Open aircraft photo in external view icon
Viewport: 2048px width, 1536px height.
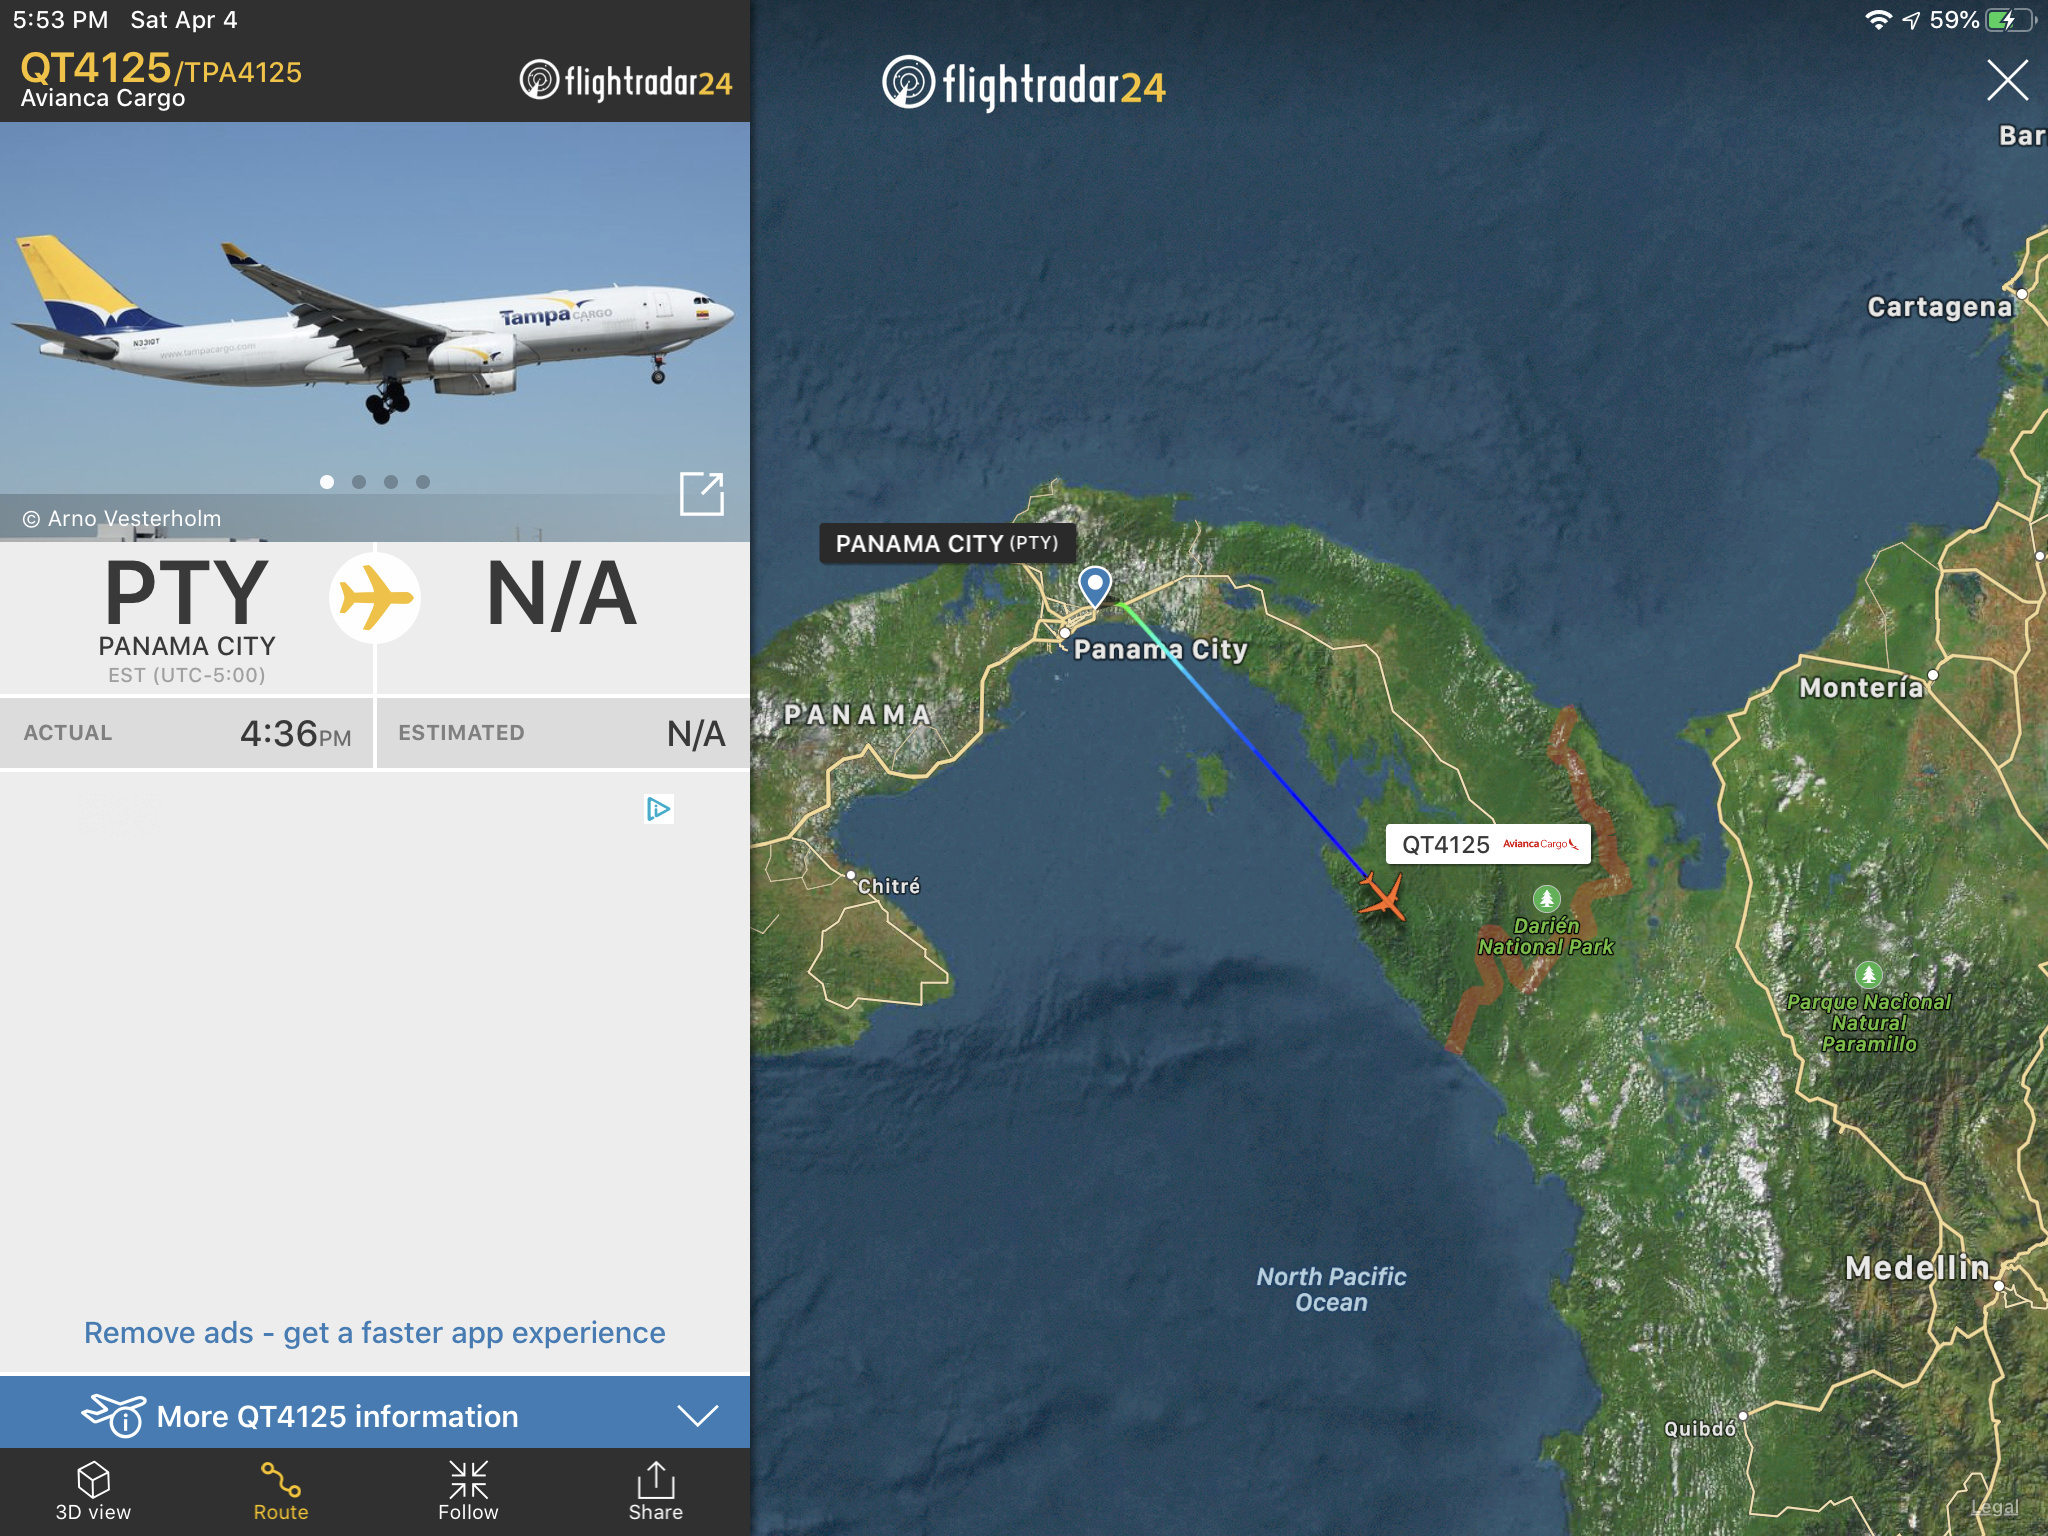pos(702,493)
